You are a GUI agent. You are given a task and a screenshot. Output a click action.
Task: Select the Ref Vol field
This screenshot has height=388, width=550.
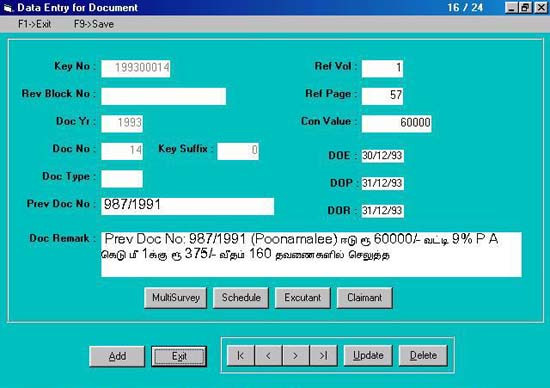click(x=382, y=68)
